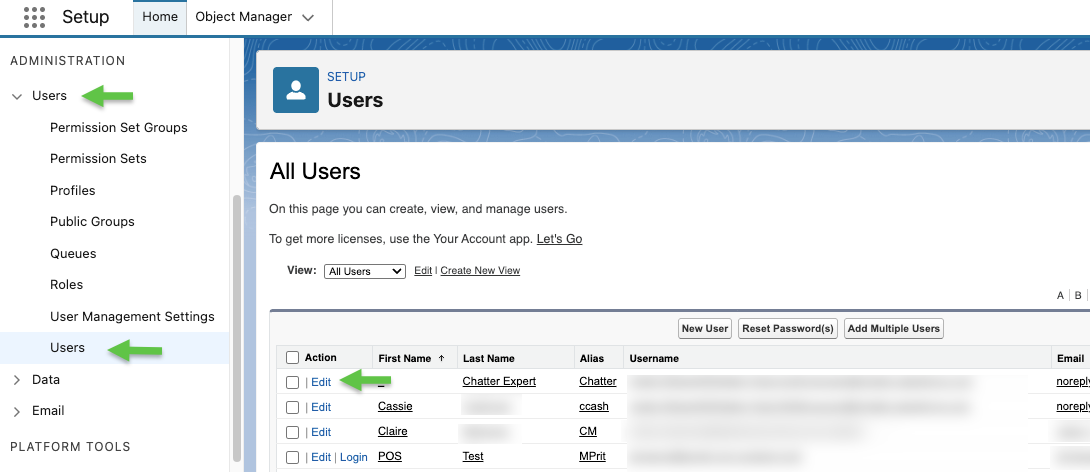
Task: Sort by the First Name column header
Action: [405, 359]
